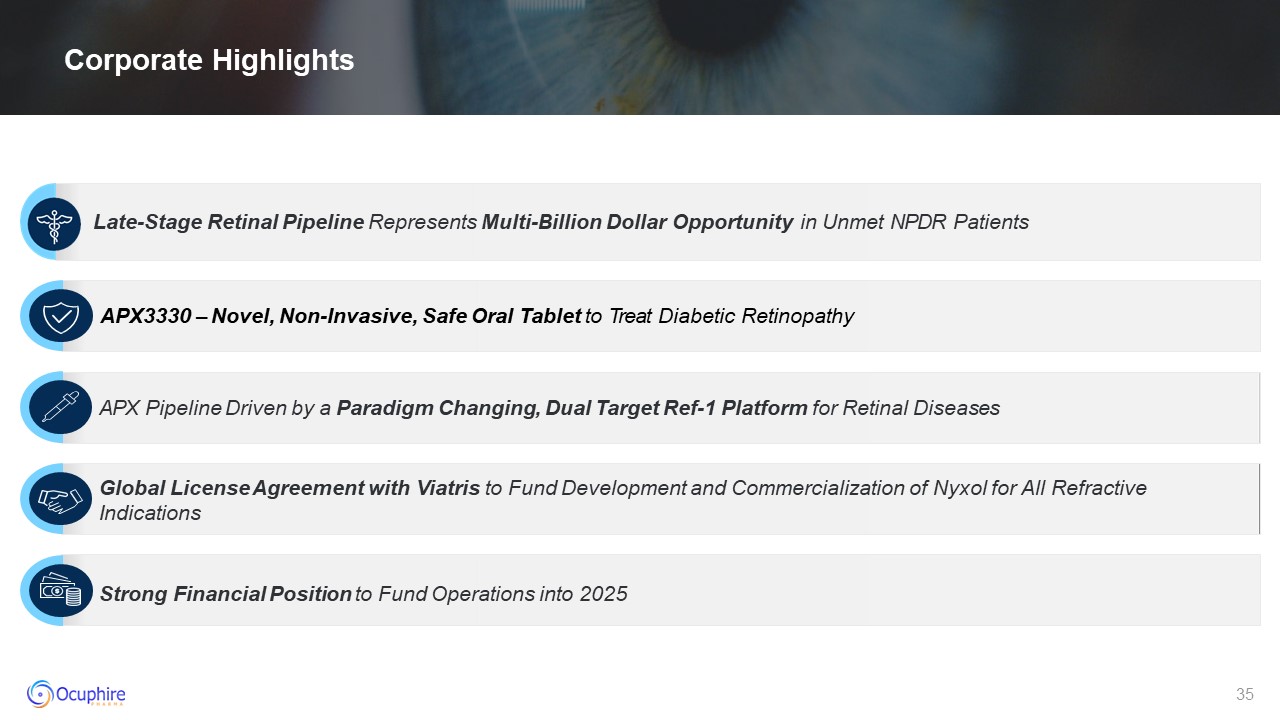Click the Fund Operations into 2025 text

pyautogui.click(x=502, y=594)
